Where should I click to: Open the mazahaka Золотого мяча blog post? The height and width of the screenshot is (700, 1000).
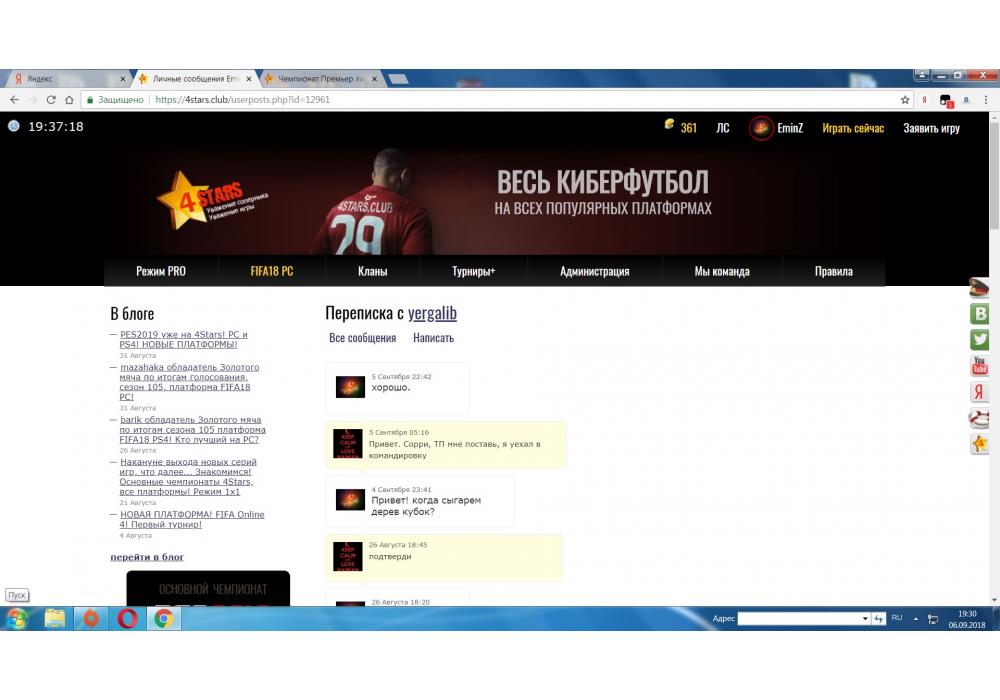click(x=189, y=382)
